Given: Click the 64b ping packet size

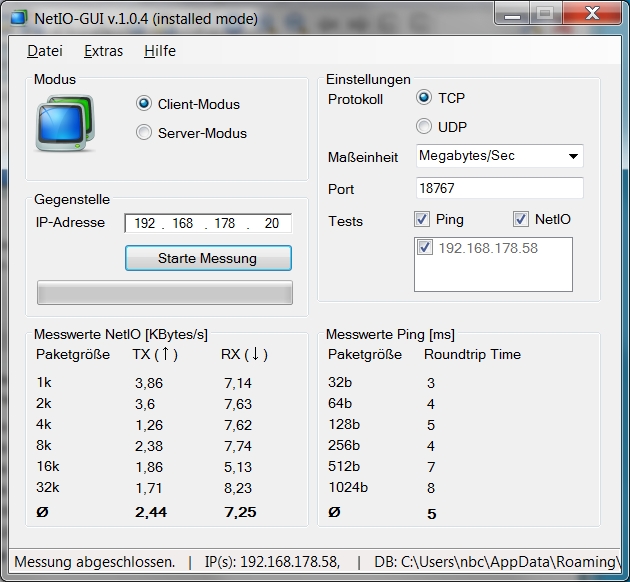Looking at the screenshot, I should coord(340,403).
